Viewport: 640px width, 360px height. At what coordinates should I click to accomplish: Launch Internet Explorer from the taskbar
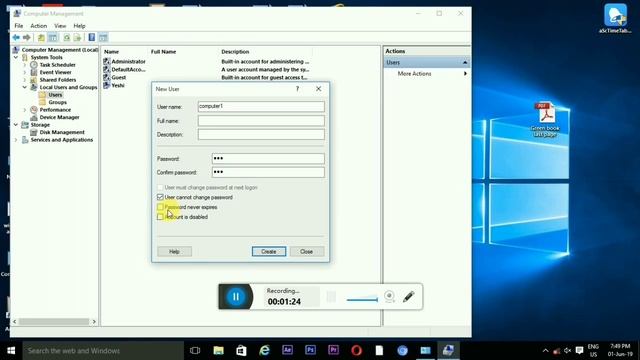[x=264, y=350]
